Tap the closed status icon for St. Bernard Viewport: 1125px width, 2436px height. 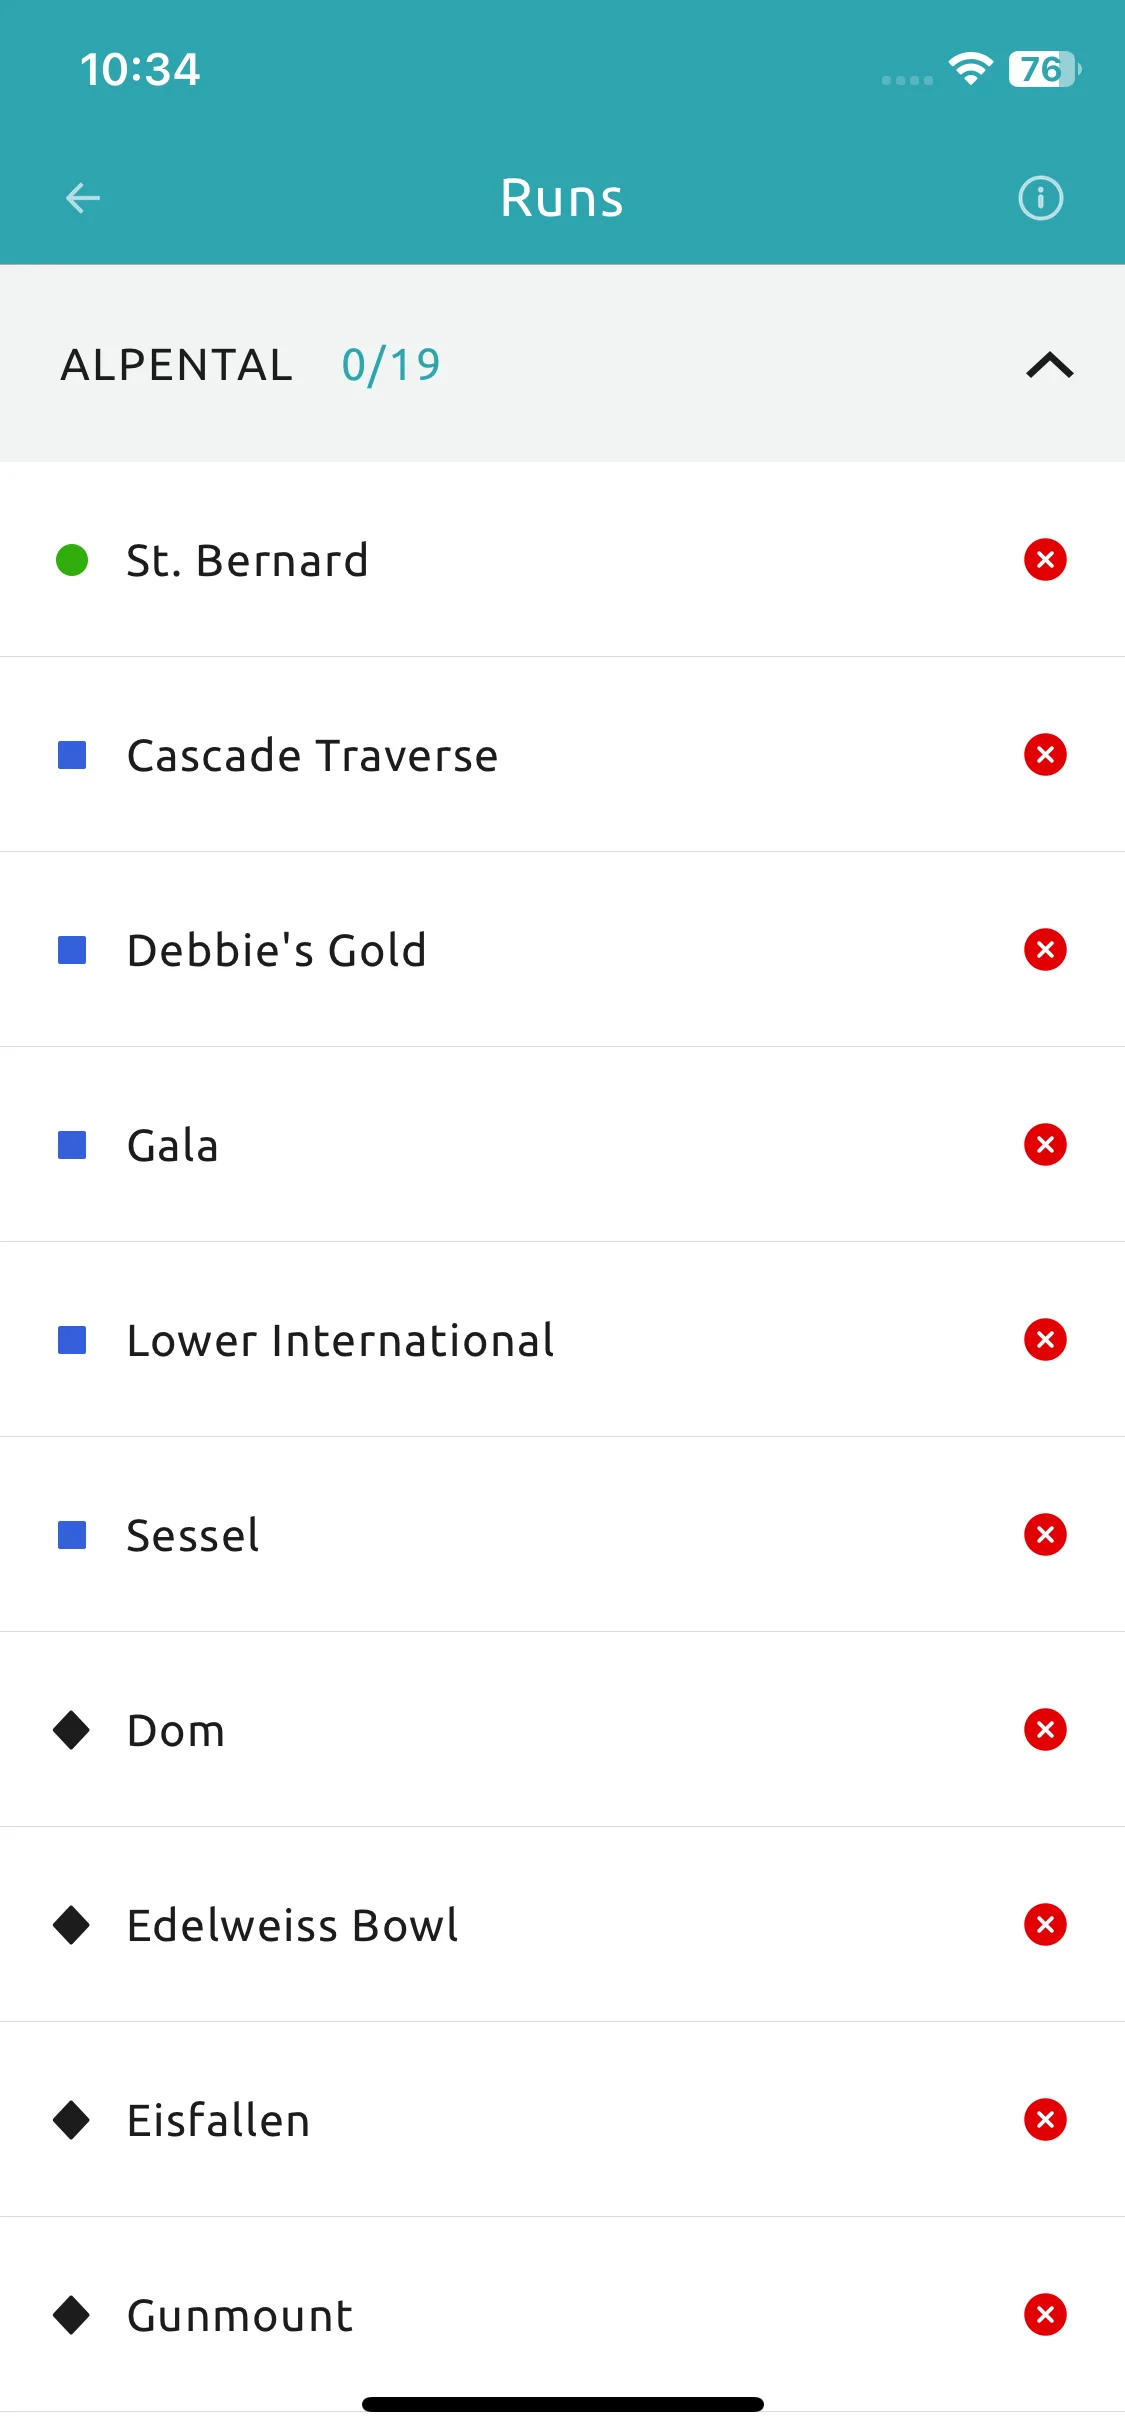(x=1045, y=559)
